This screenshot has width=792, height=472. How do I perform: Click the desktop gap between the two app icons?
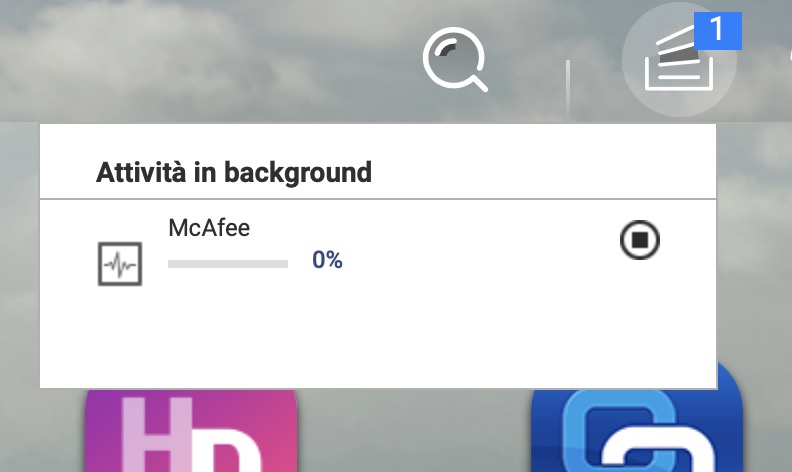[414, 432]
